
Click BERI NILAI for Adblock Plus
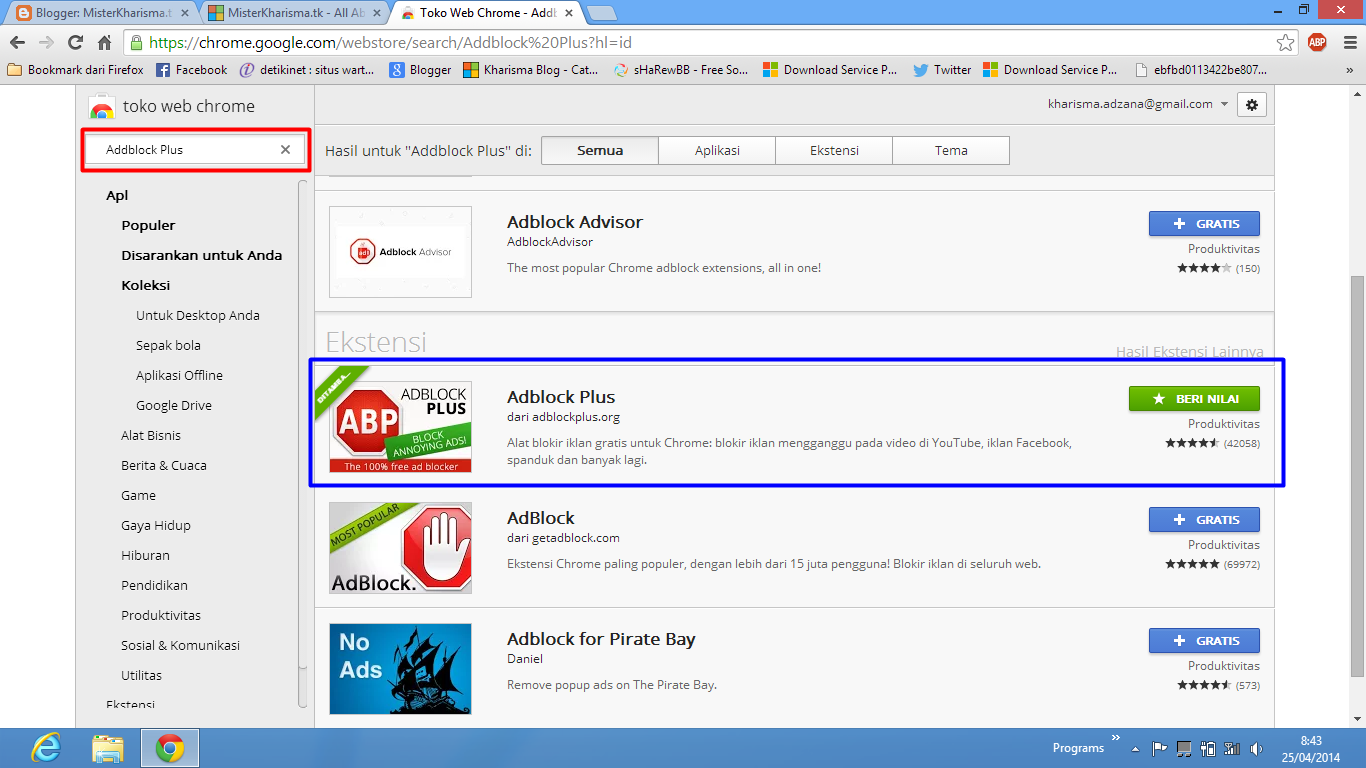pos(1194,399)
